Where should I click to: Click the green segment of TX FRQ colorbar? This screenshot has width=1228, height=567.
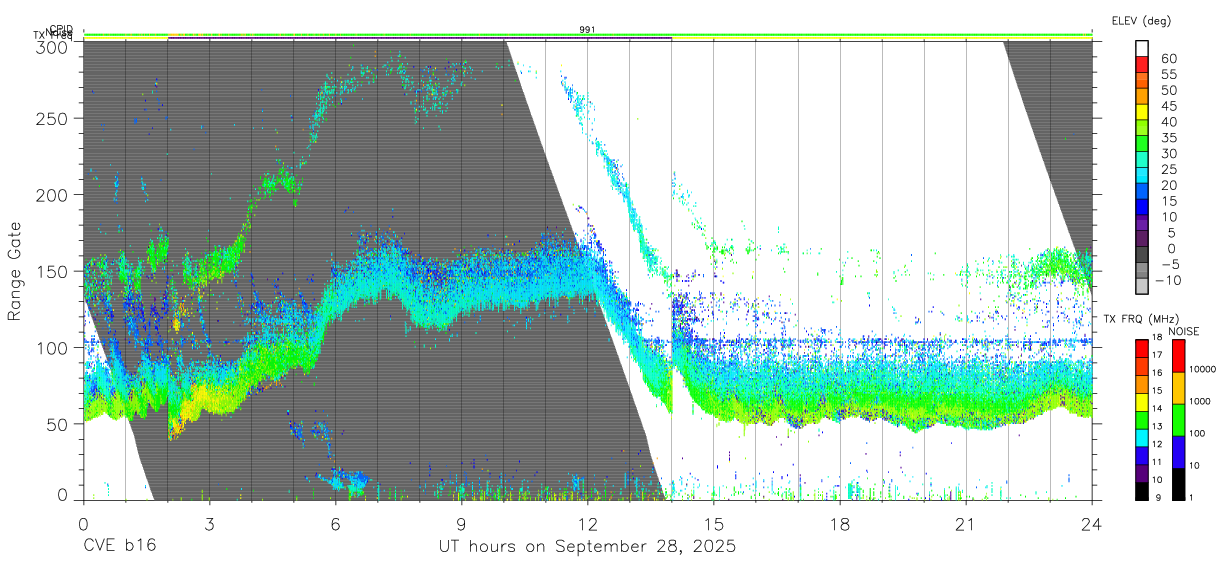click(1142, 419)
